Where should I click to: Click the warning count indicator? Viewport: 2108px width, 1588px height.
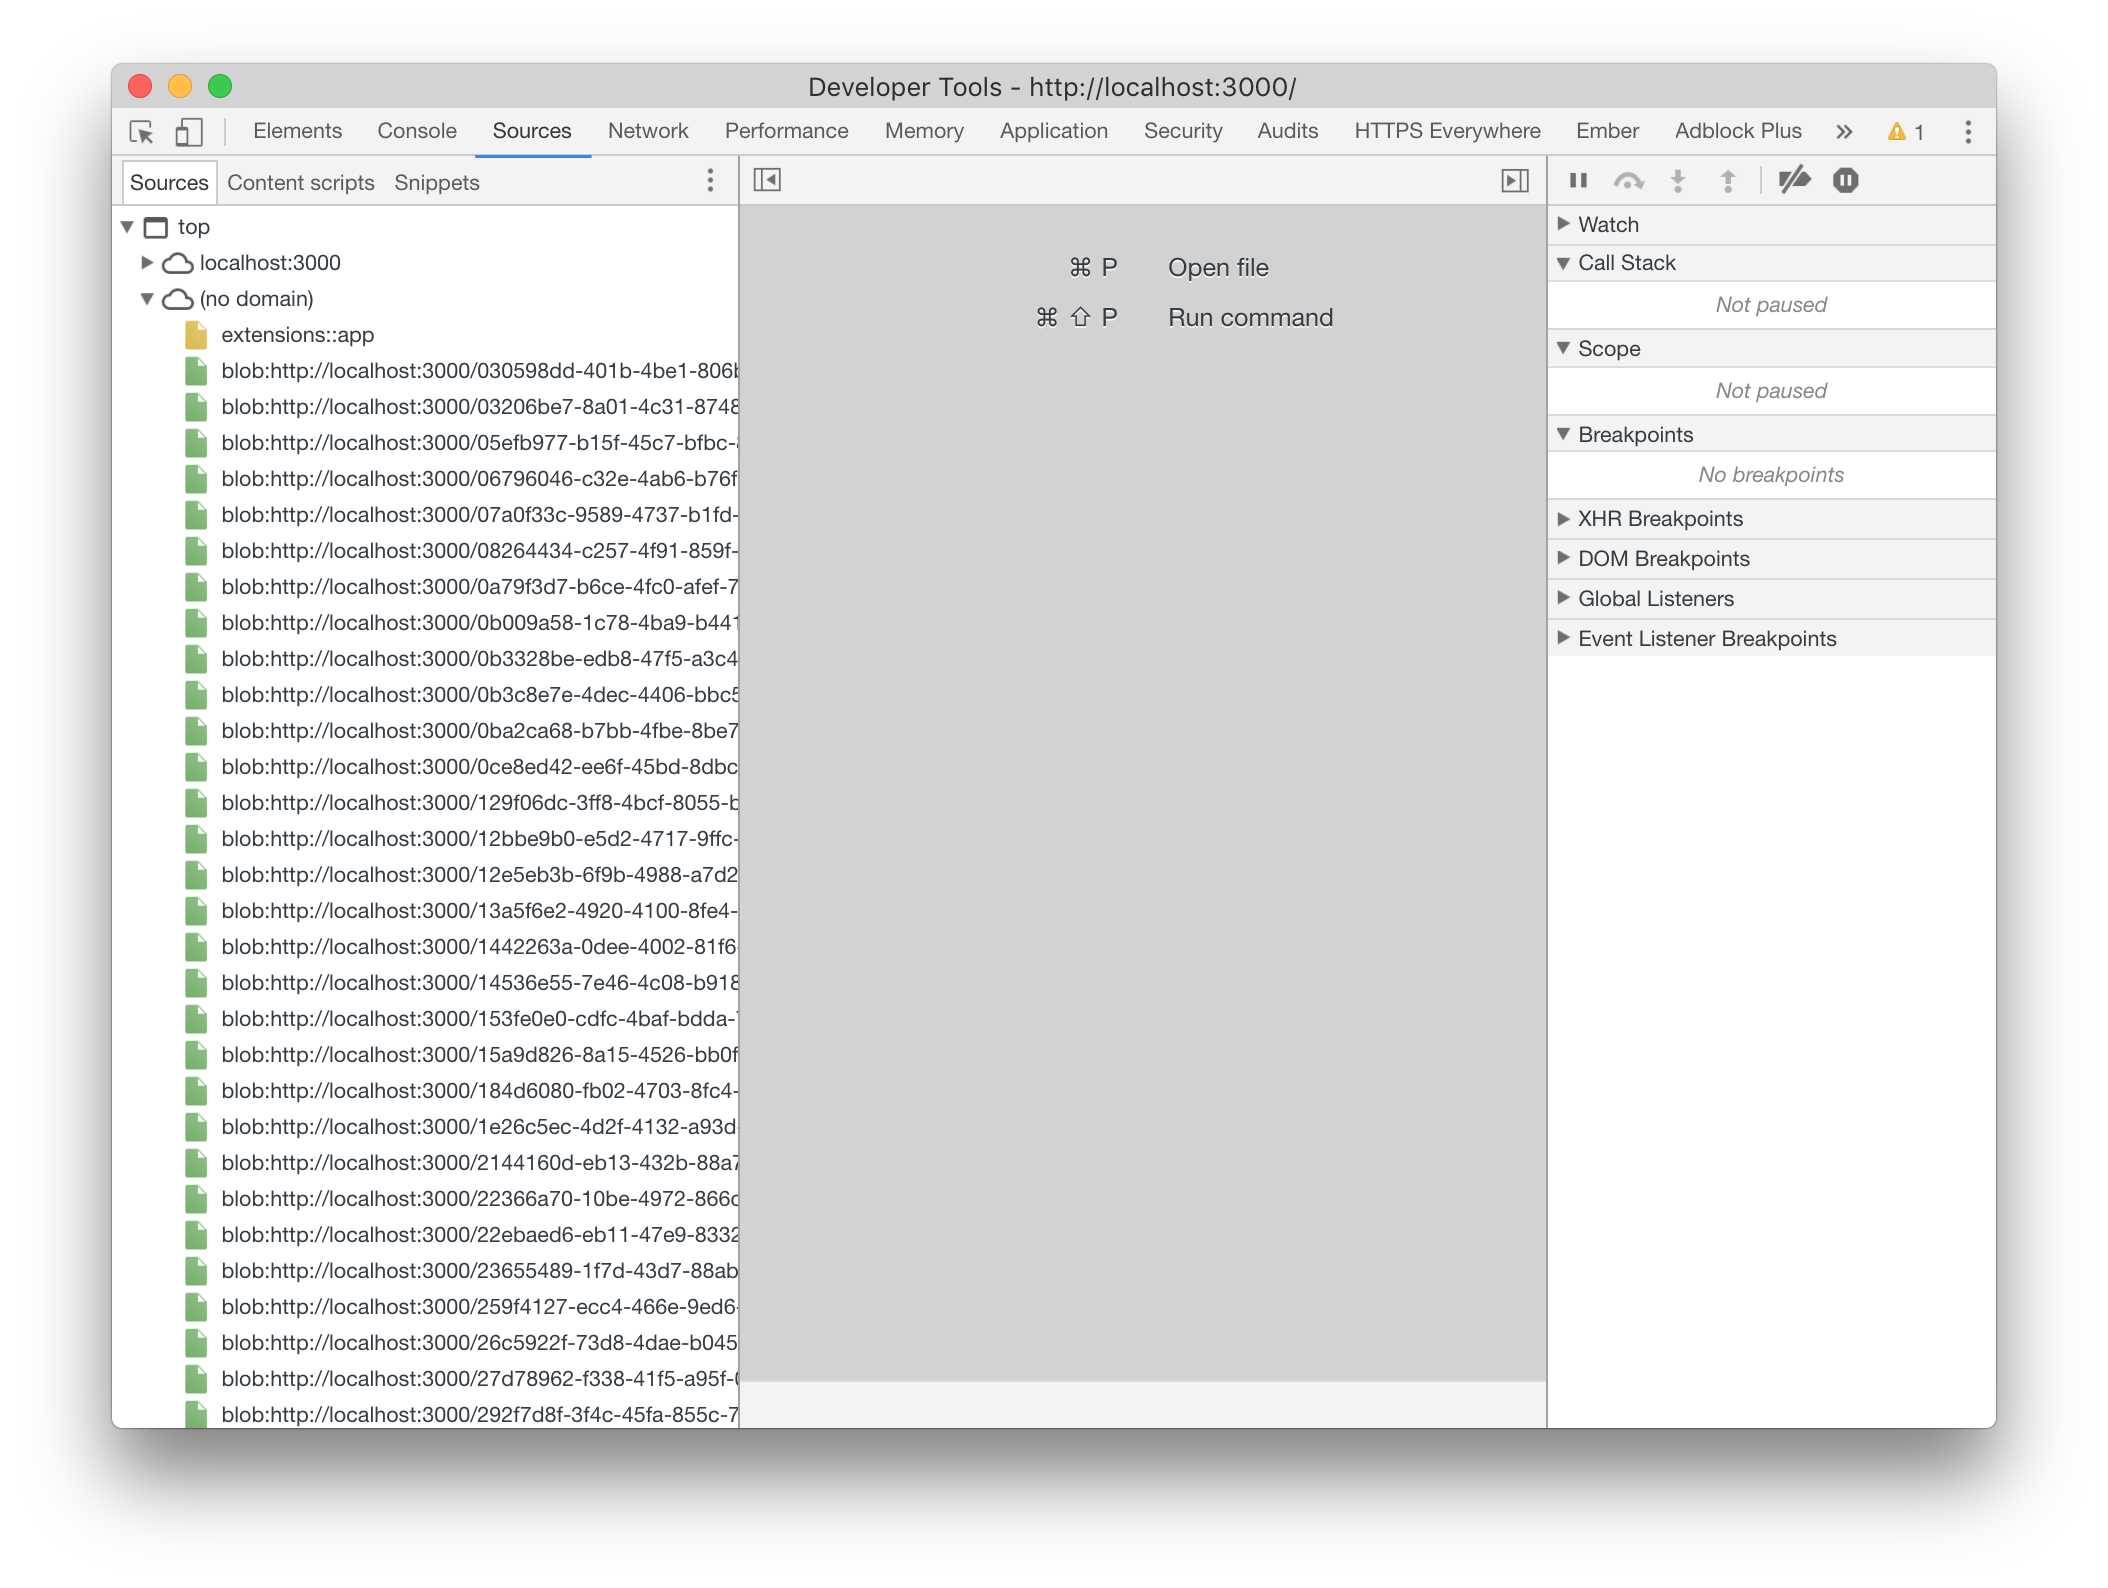(x=1906, y=131)
